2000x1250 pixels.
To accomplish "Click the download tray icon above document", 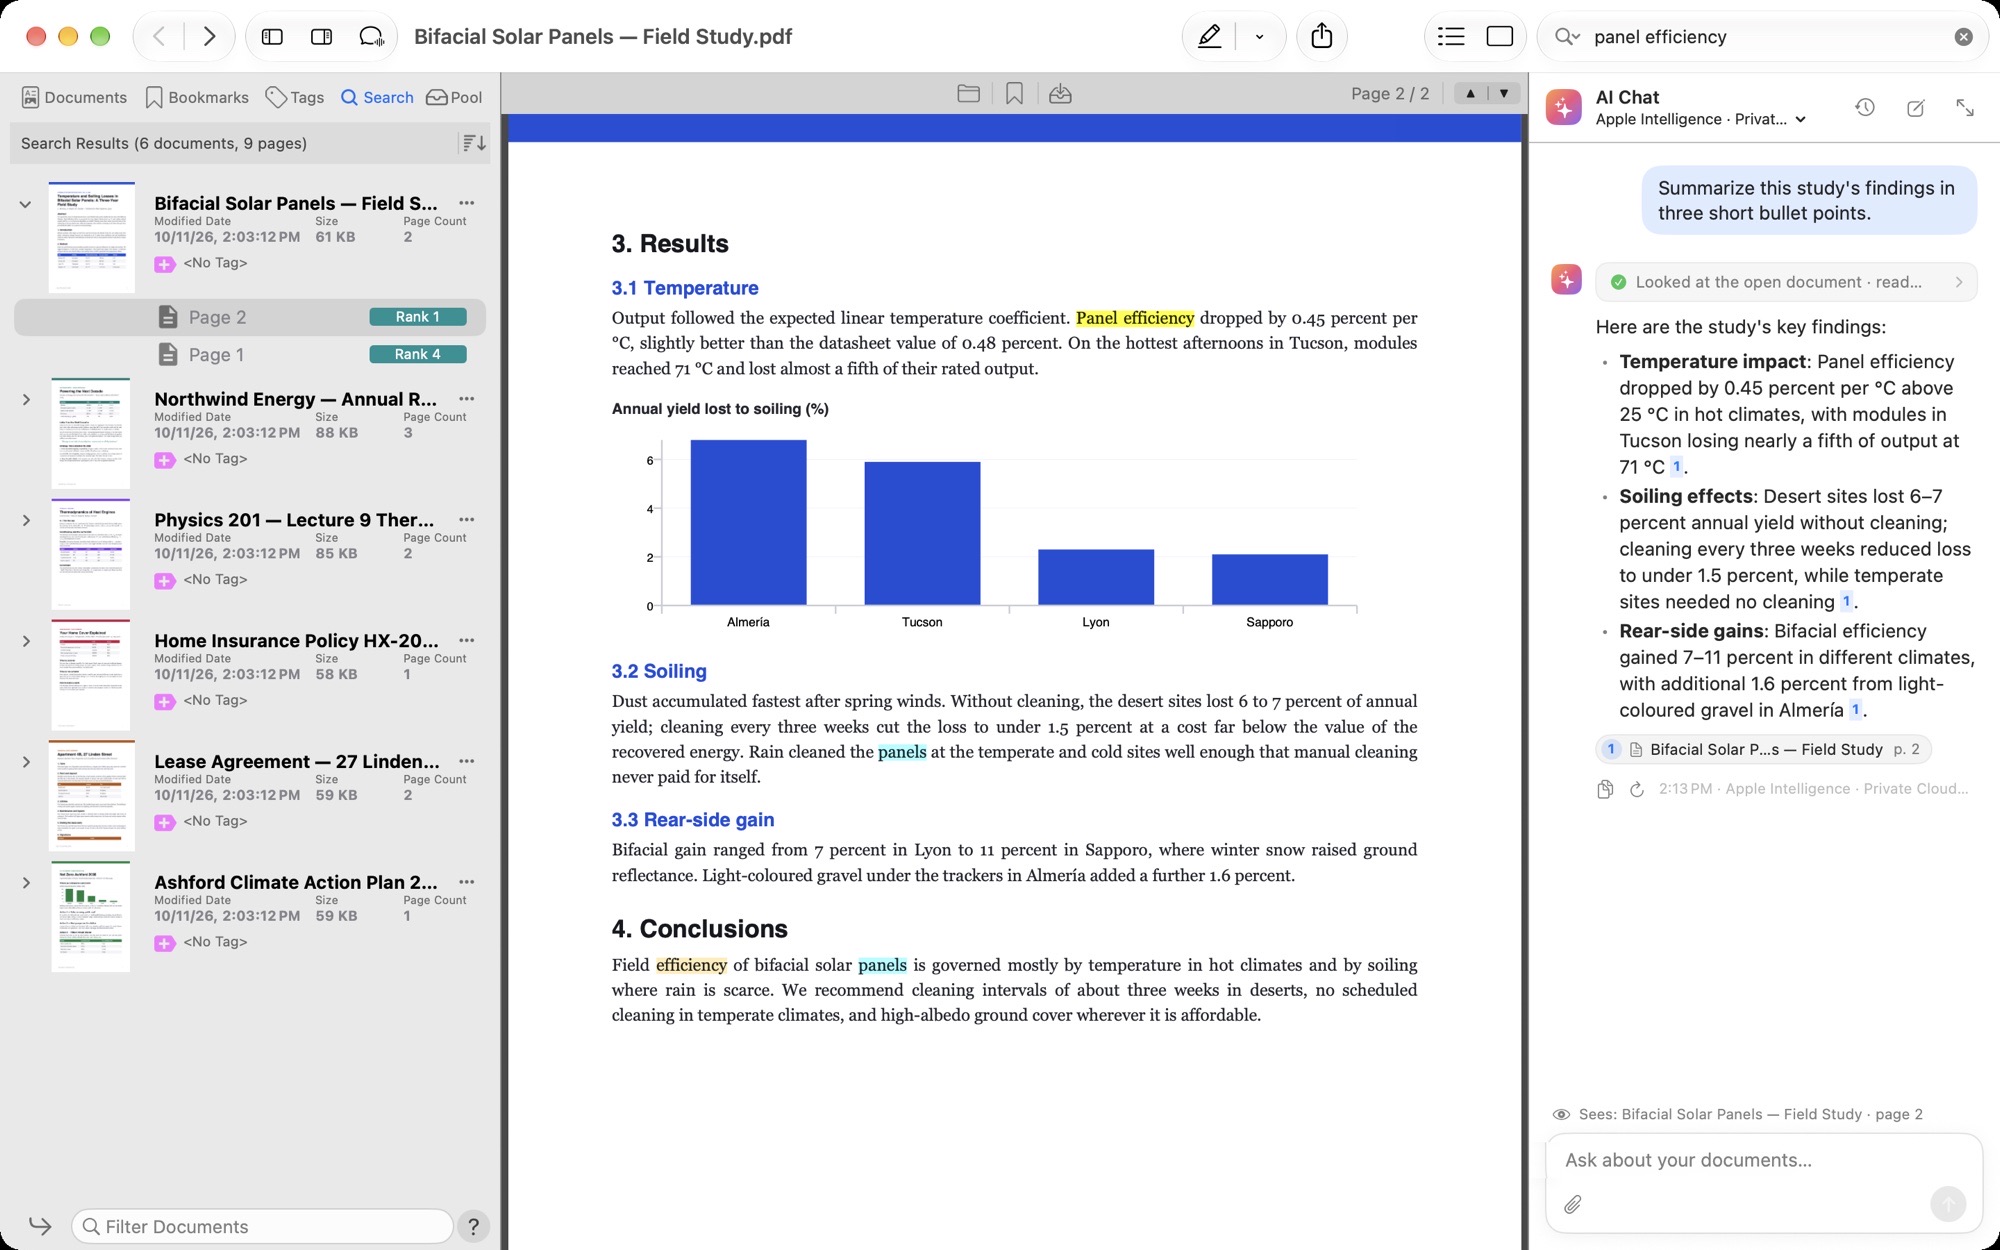I will pos(1060,94).
